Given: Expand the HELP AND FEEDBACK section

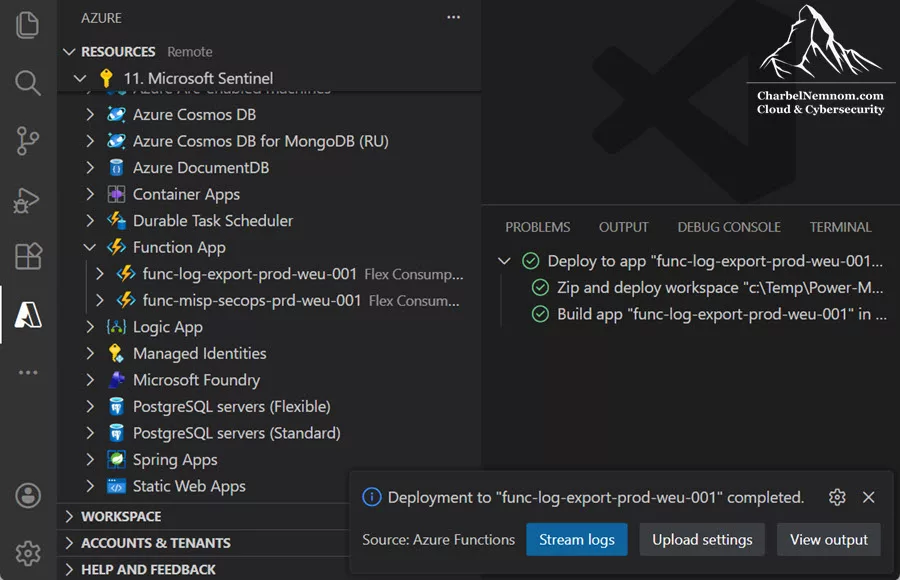Looking at the screenshot, I should (69, 569).
